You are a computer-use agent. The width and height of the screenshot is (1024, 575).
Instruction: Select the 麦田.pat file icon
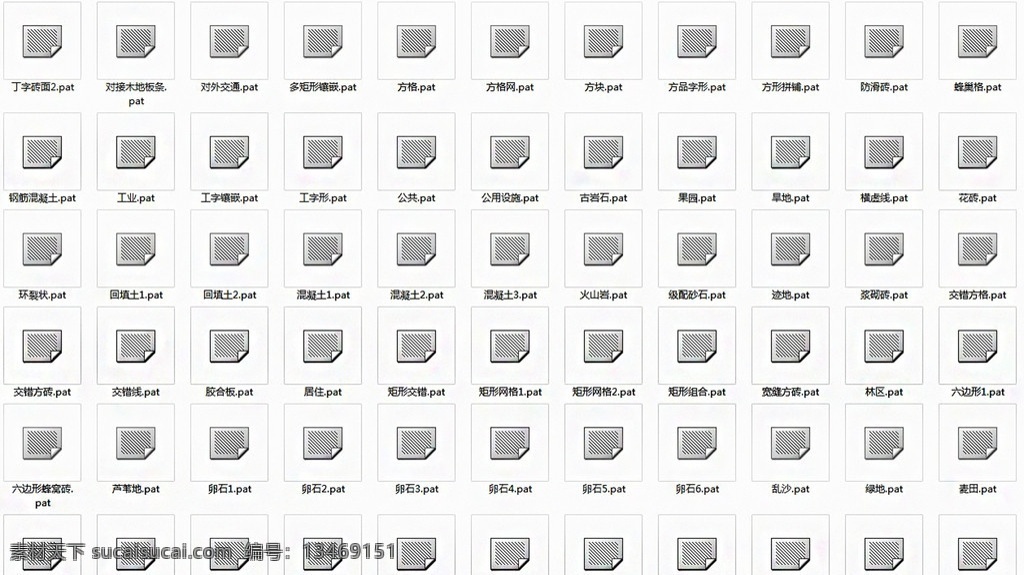click(x=978, y=442)
